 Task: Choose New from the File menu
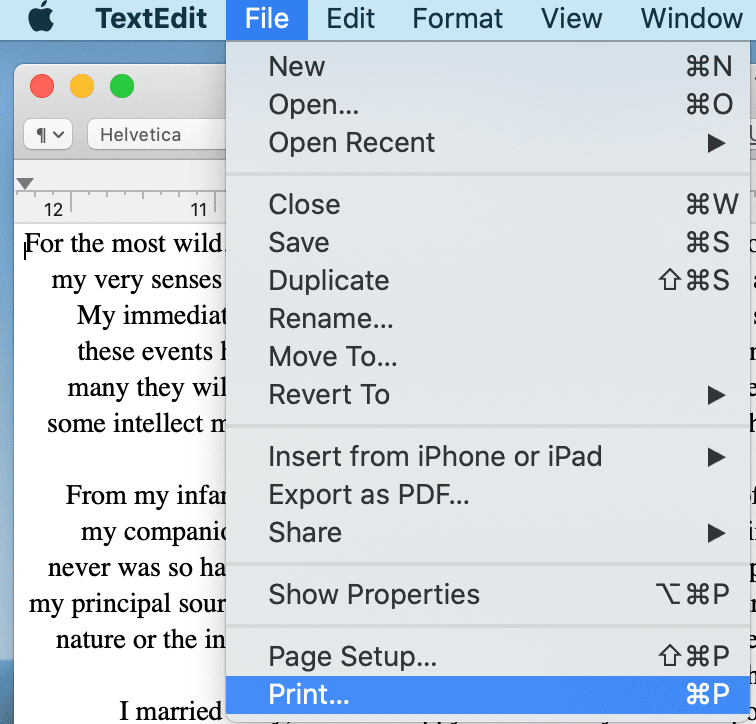point(487,67)
